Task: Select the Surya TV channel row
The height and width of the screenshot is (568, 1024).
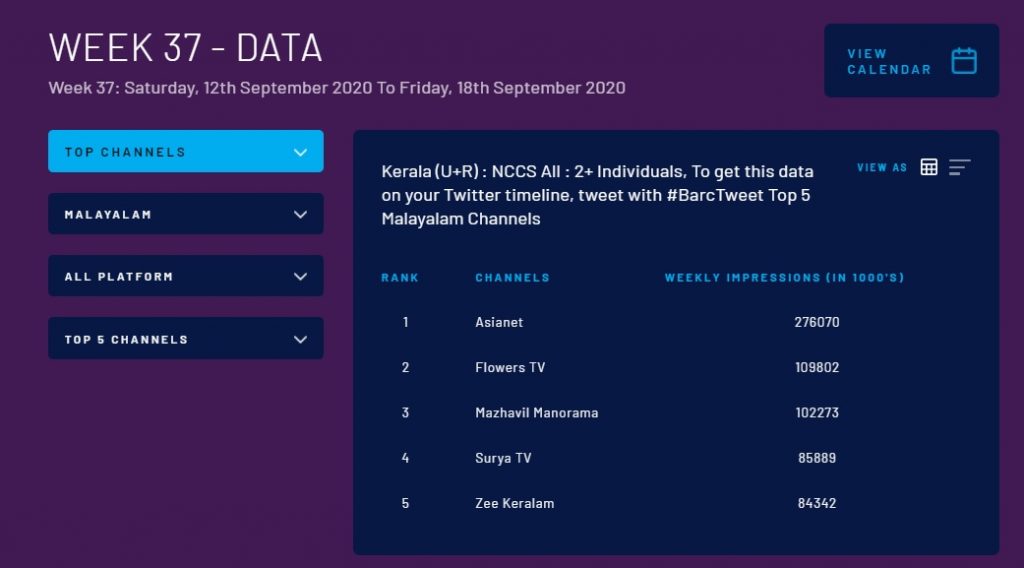Action: 503,458
